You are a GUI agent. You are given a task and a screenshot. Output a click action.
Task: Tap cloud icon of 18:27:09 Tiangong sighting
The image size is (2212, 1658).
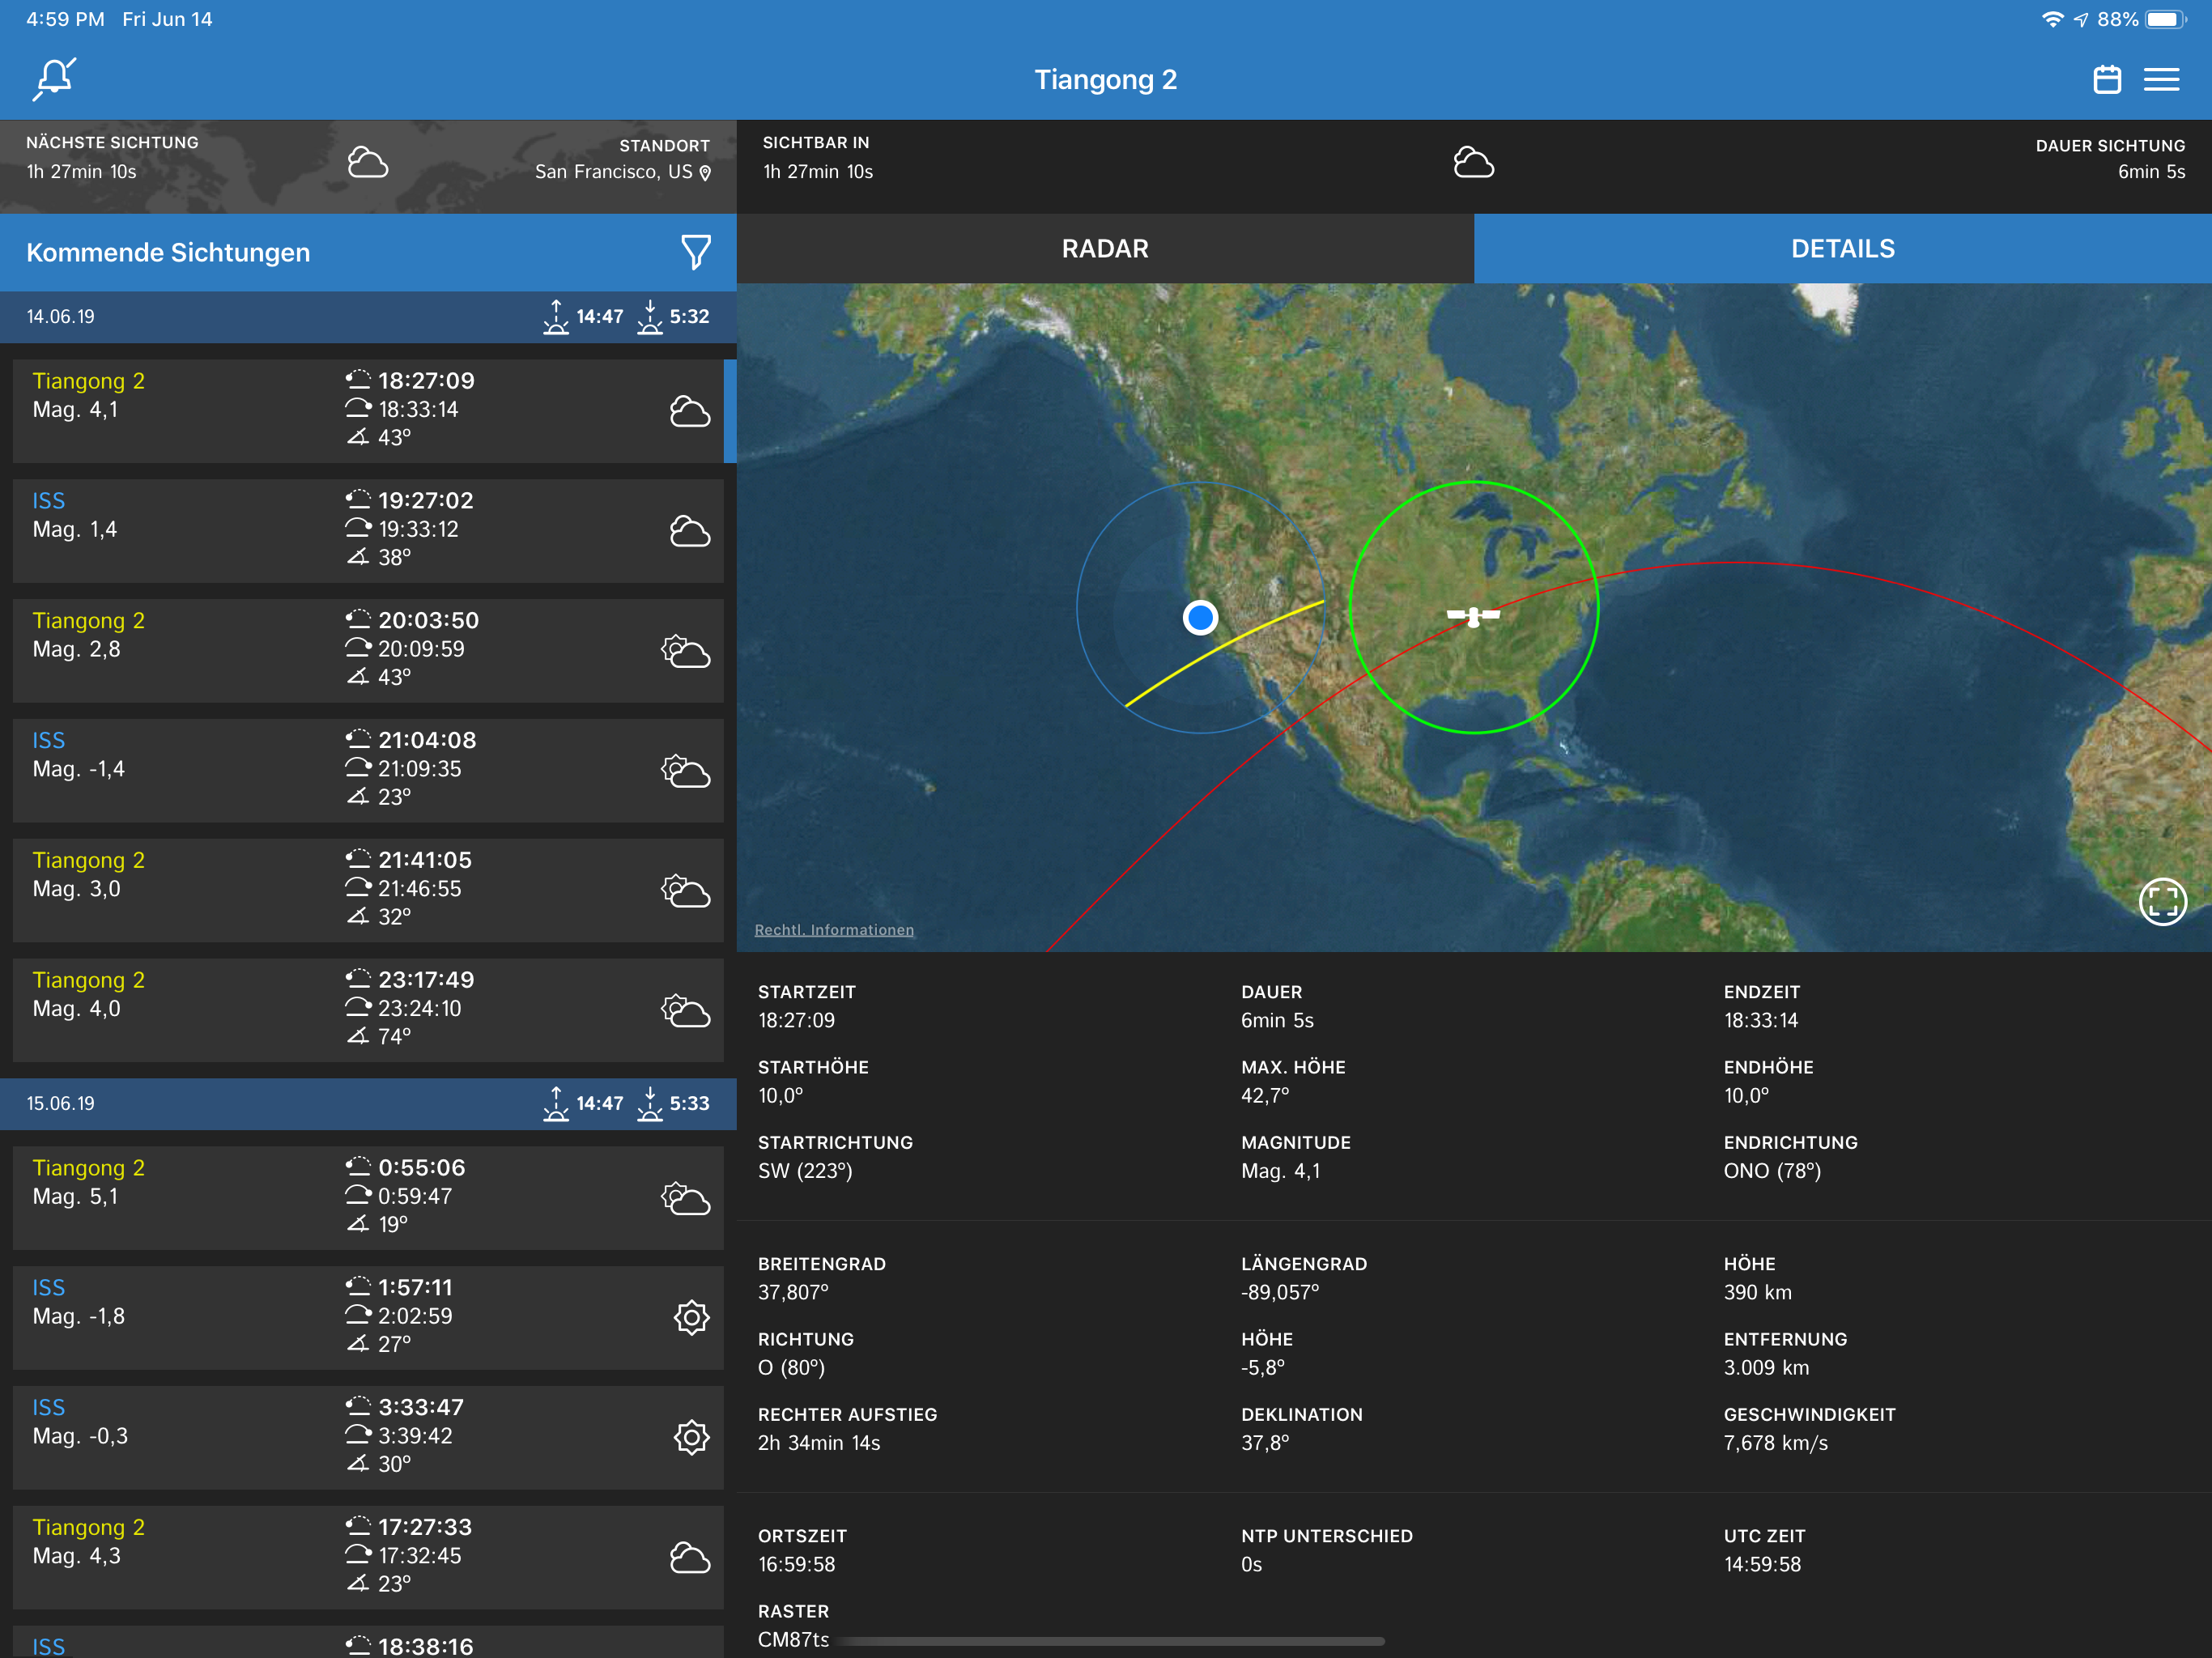689,411
